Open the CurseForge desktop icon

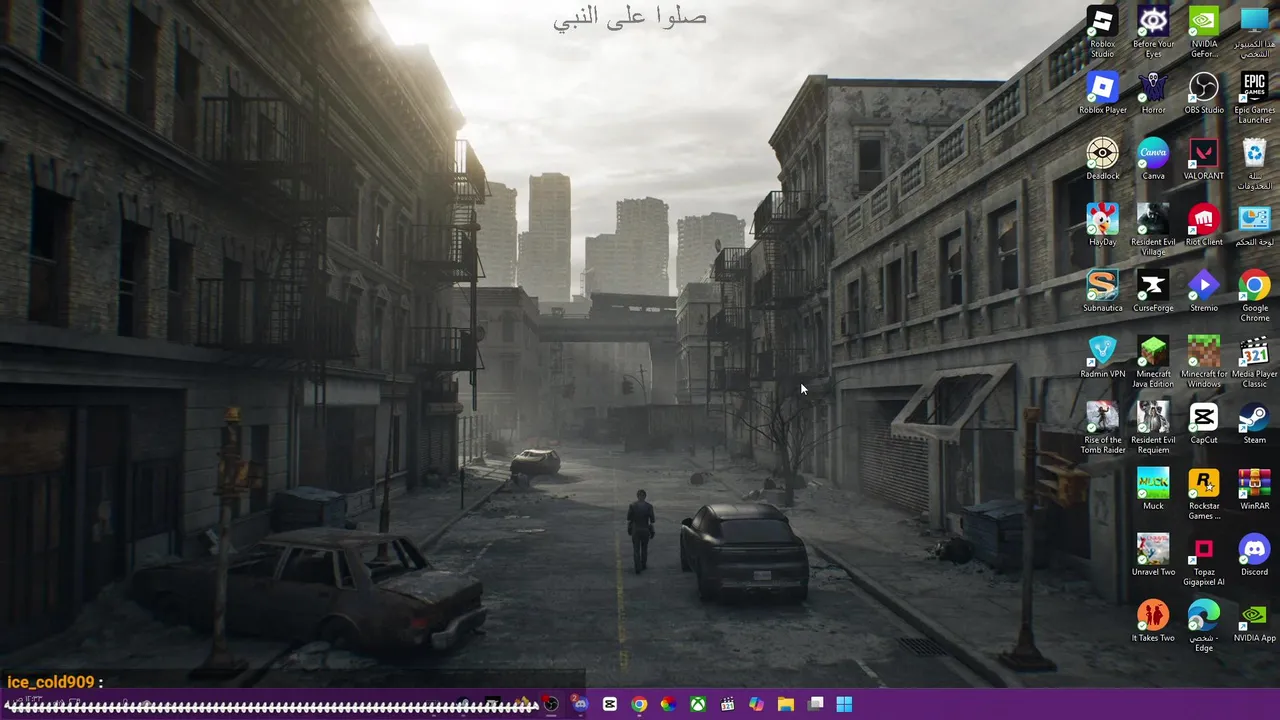[x=1153, y=291]
